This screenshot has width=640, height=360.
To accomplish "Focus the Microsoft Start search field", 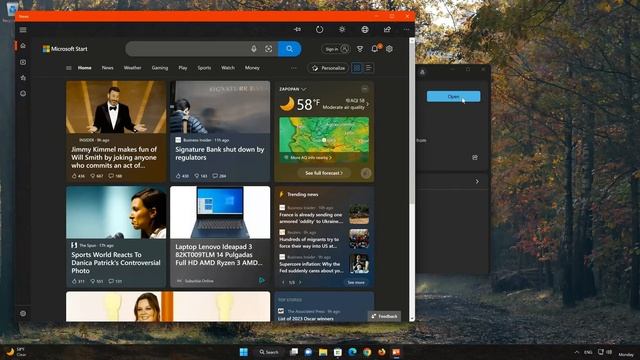I will click(188, 49).
